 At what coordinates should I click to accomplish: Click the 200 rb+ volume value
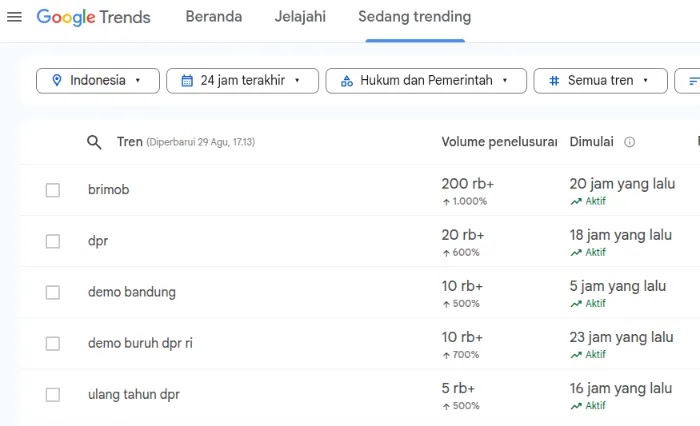[x=468, y=184]
